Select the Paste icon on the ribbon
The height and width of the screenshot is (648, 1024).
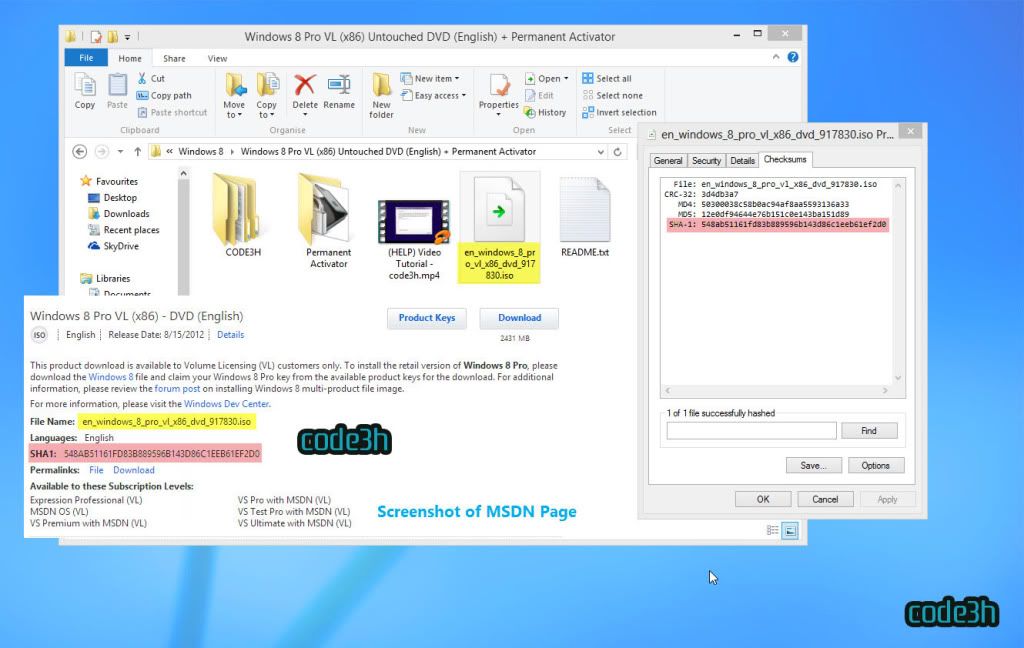click(117, 87)
